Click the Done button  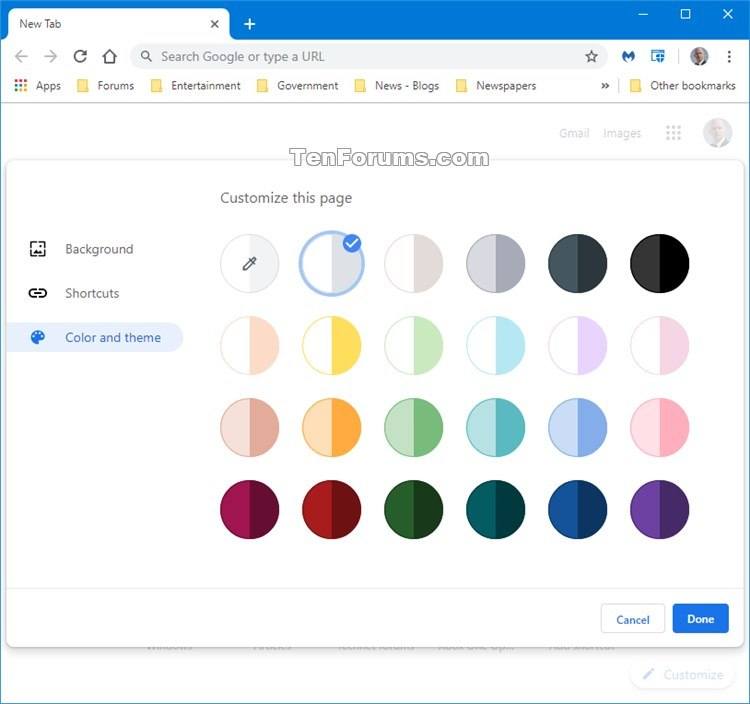pyautogui.click(x=701, y=619)
